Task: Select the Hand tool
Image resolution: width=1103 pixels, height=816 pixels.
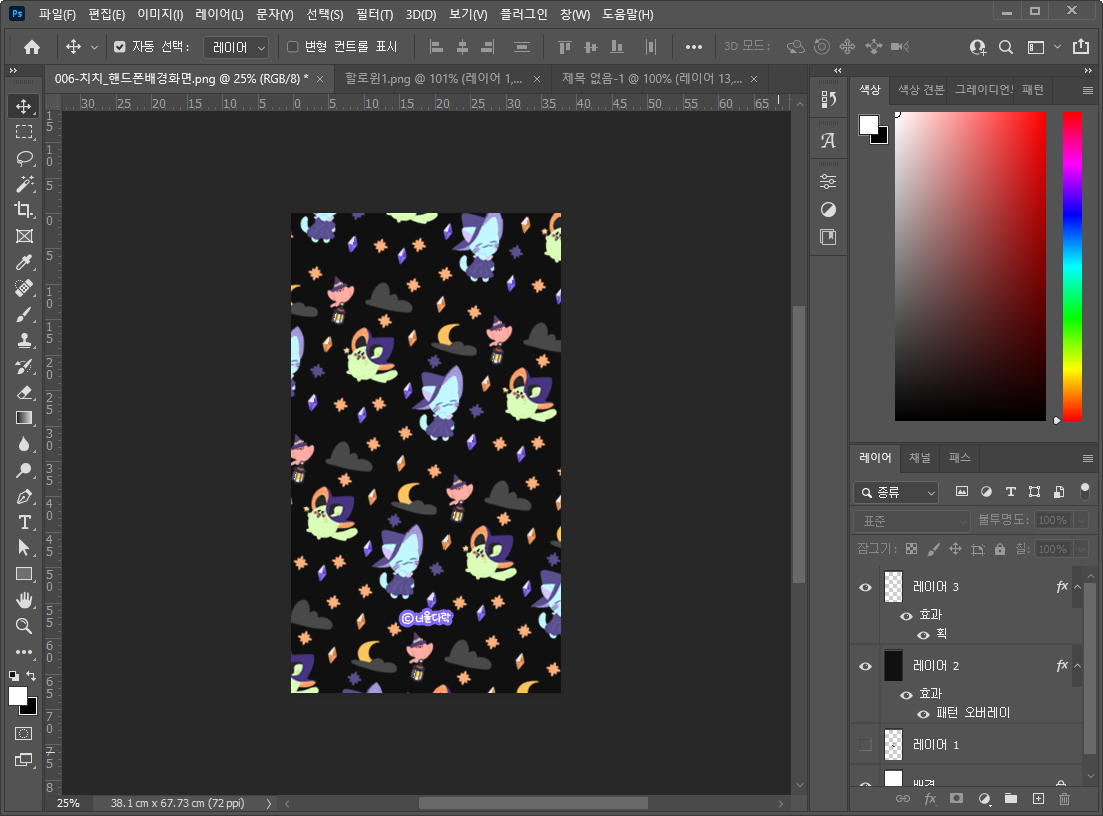Action: click(x=24, y=600)
